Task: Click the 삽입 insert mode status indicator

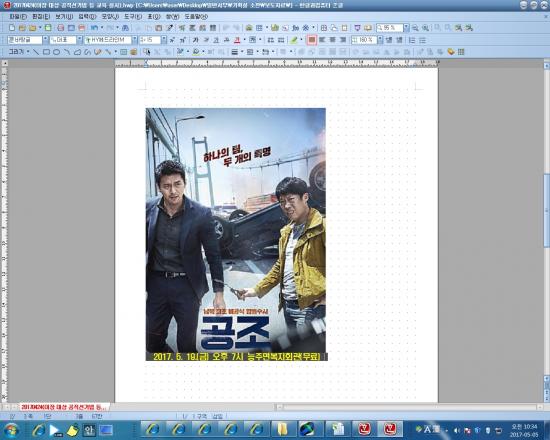Action: pos(217,416)
